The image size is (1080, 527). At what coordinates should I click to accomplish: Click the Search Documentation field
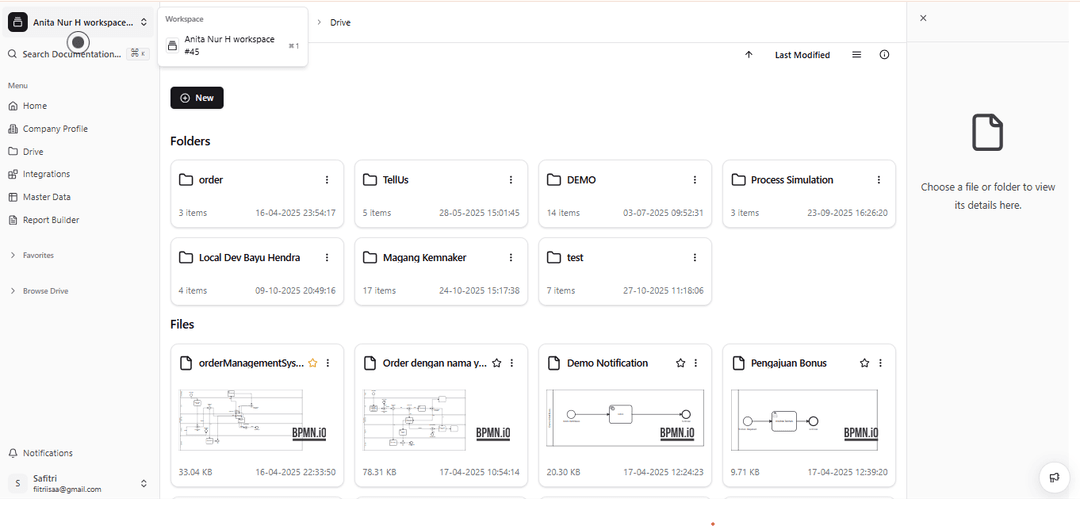[x=78, y=54]
